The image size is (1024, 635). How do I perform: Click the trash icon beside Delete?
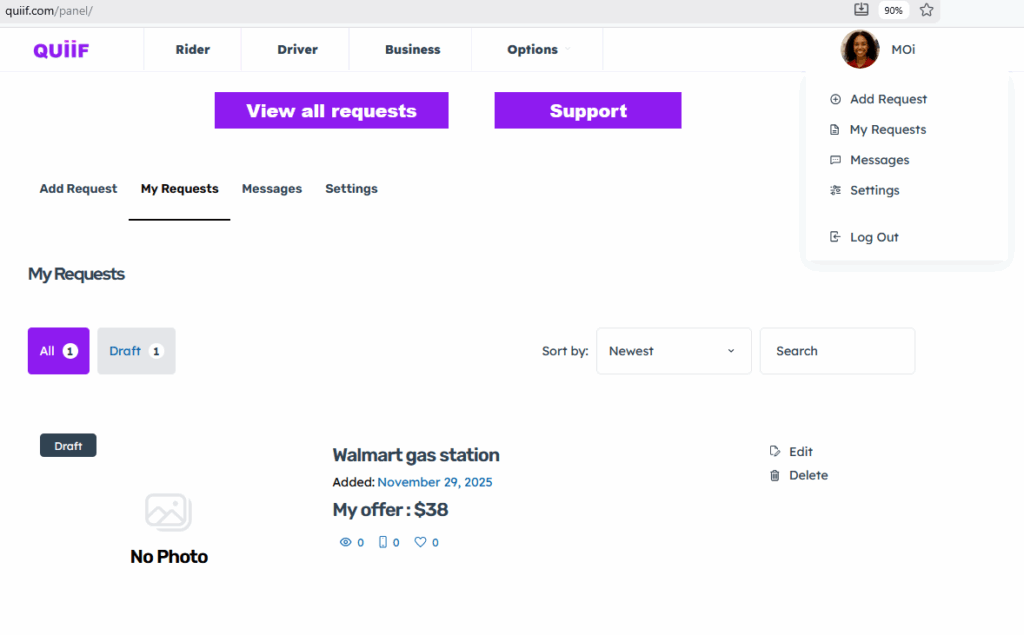775,476
